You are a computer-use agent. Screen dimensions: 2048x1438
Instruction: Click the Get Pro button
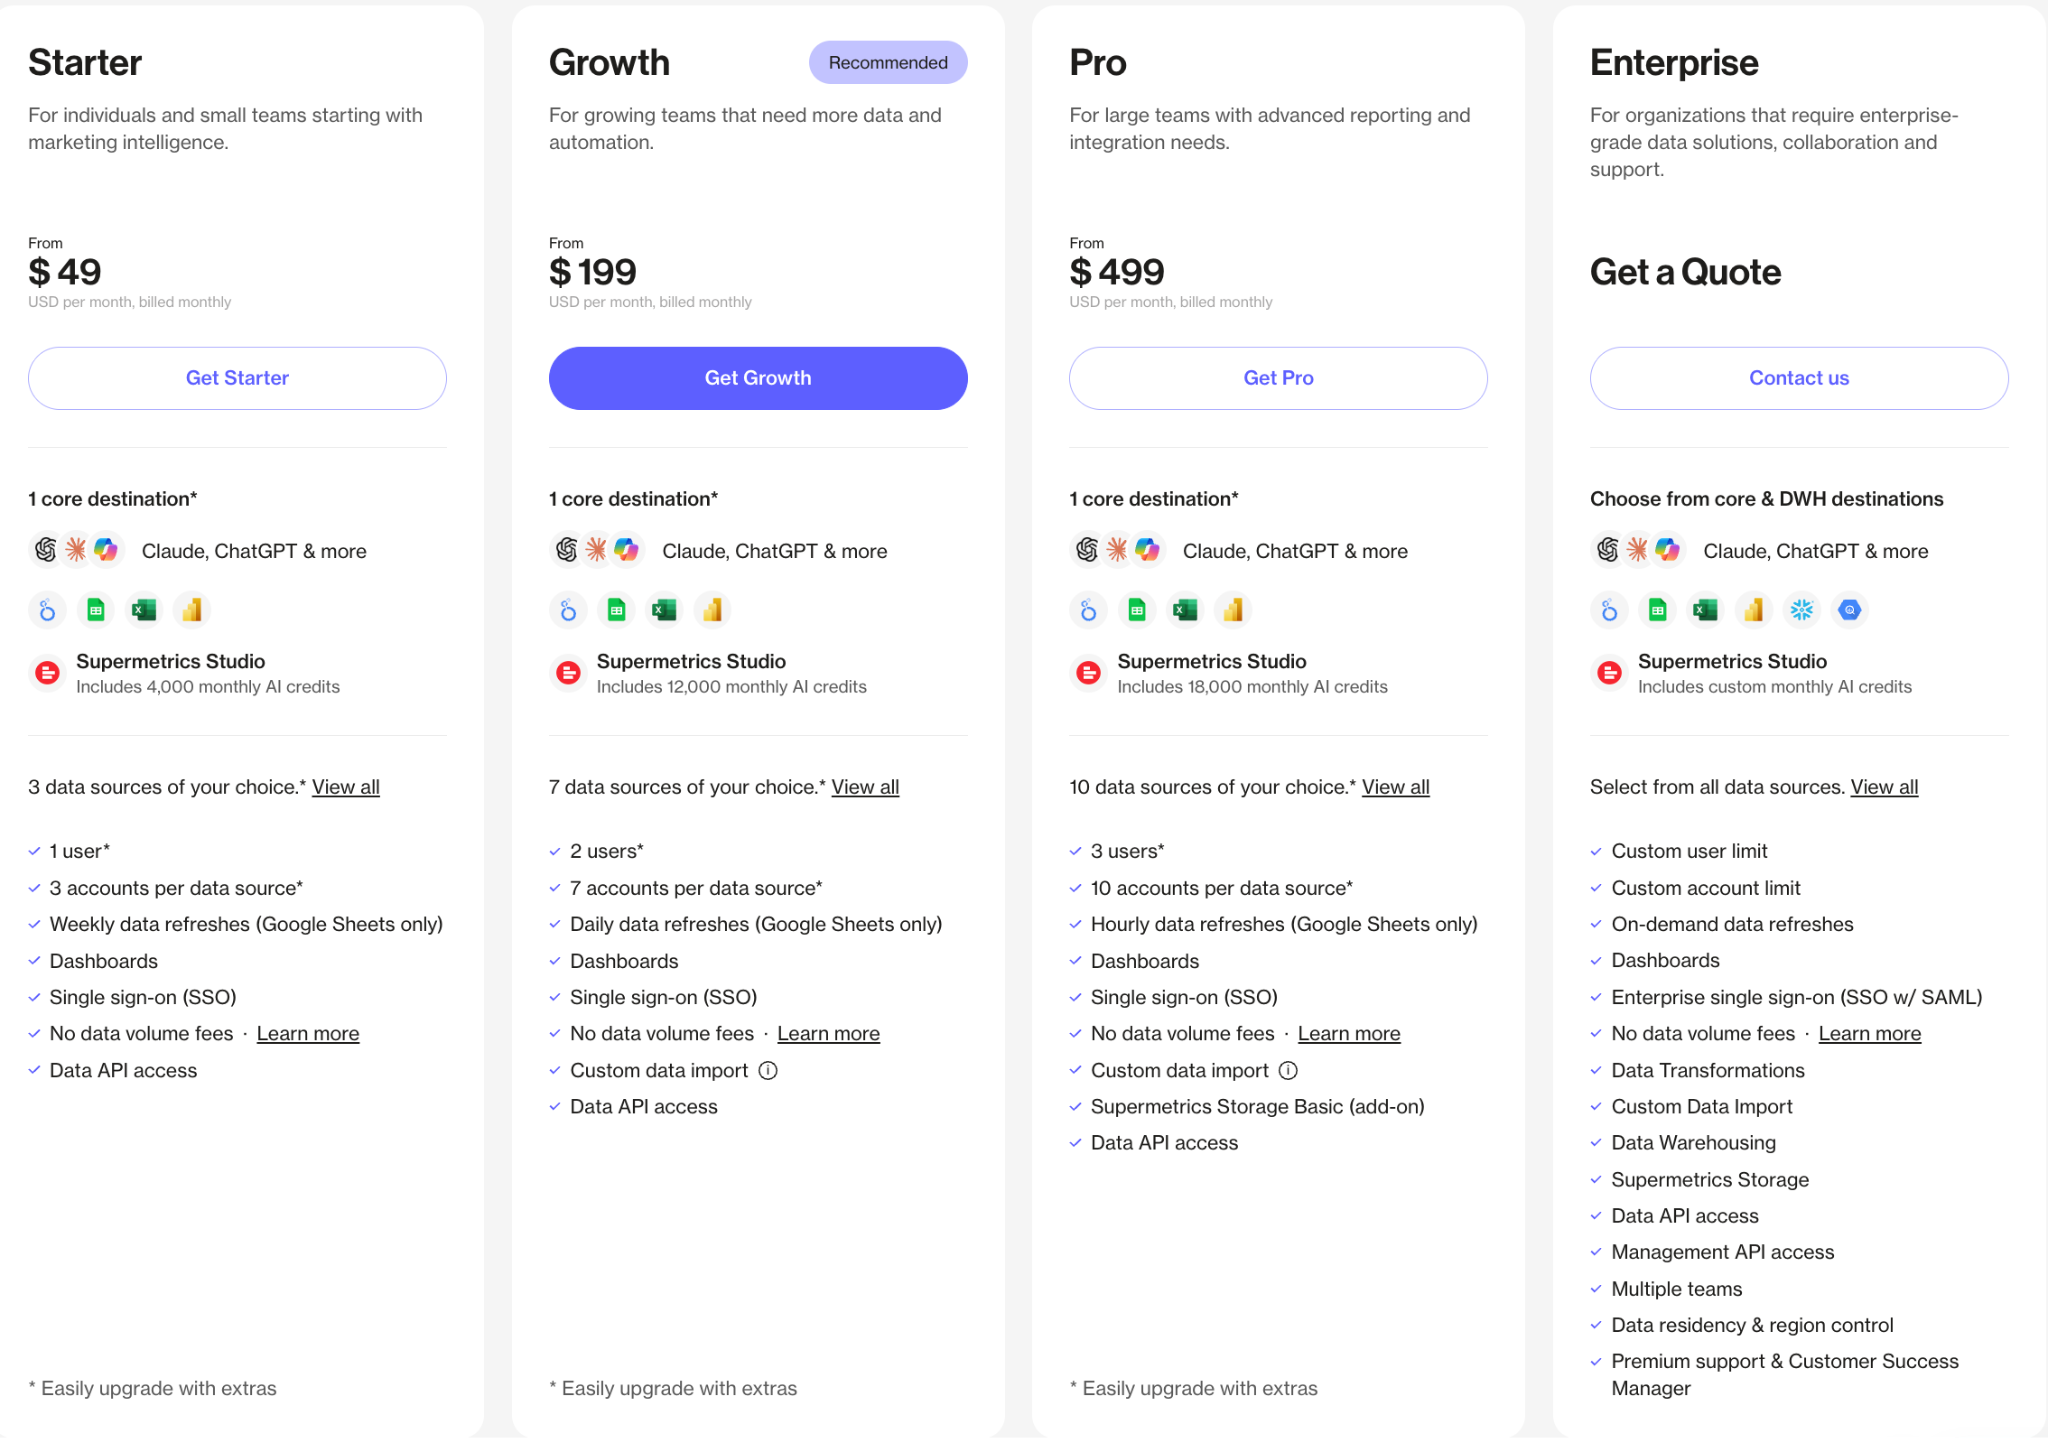coord(1278,378)
